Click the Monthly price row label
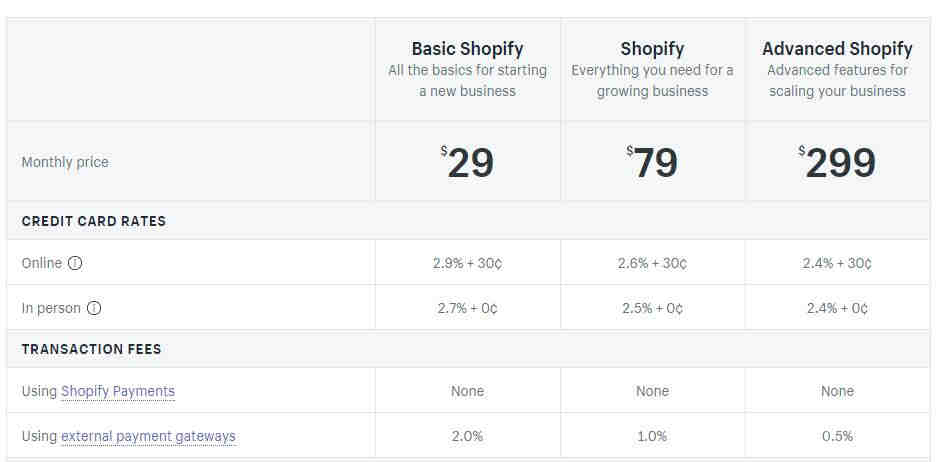Image resolution: width=945 pixels, height=462 pixels. pos(65,162)
